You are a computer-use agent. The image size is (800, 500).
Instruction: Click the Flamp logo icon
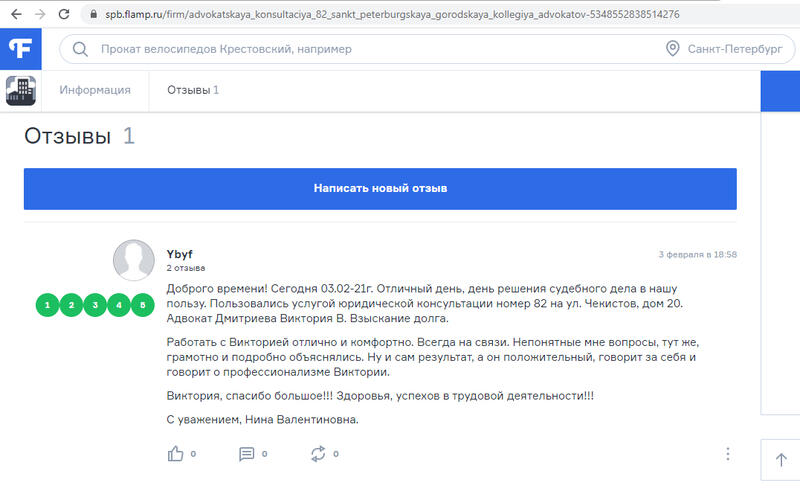(x=20, y=49)
